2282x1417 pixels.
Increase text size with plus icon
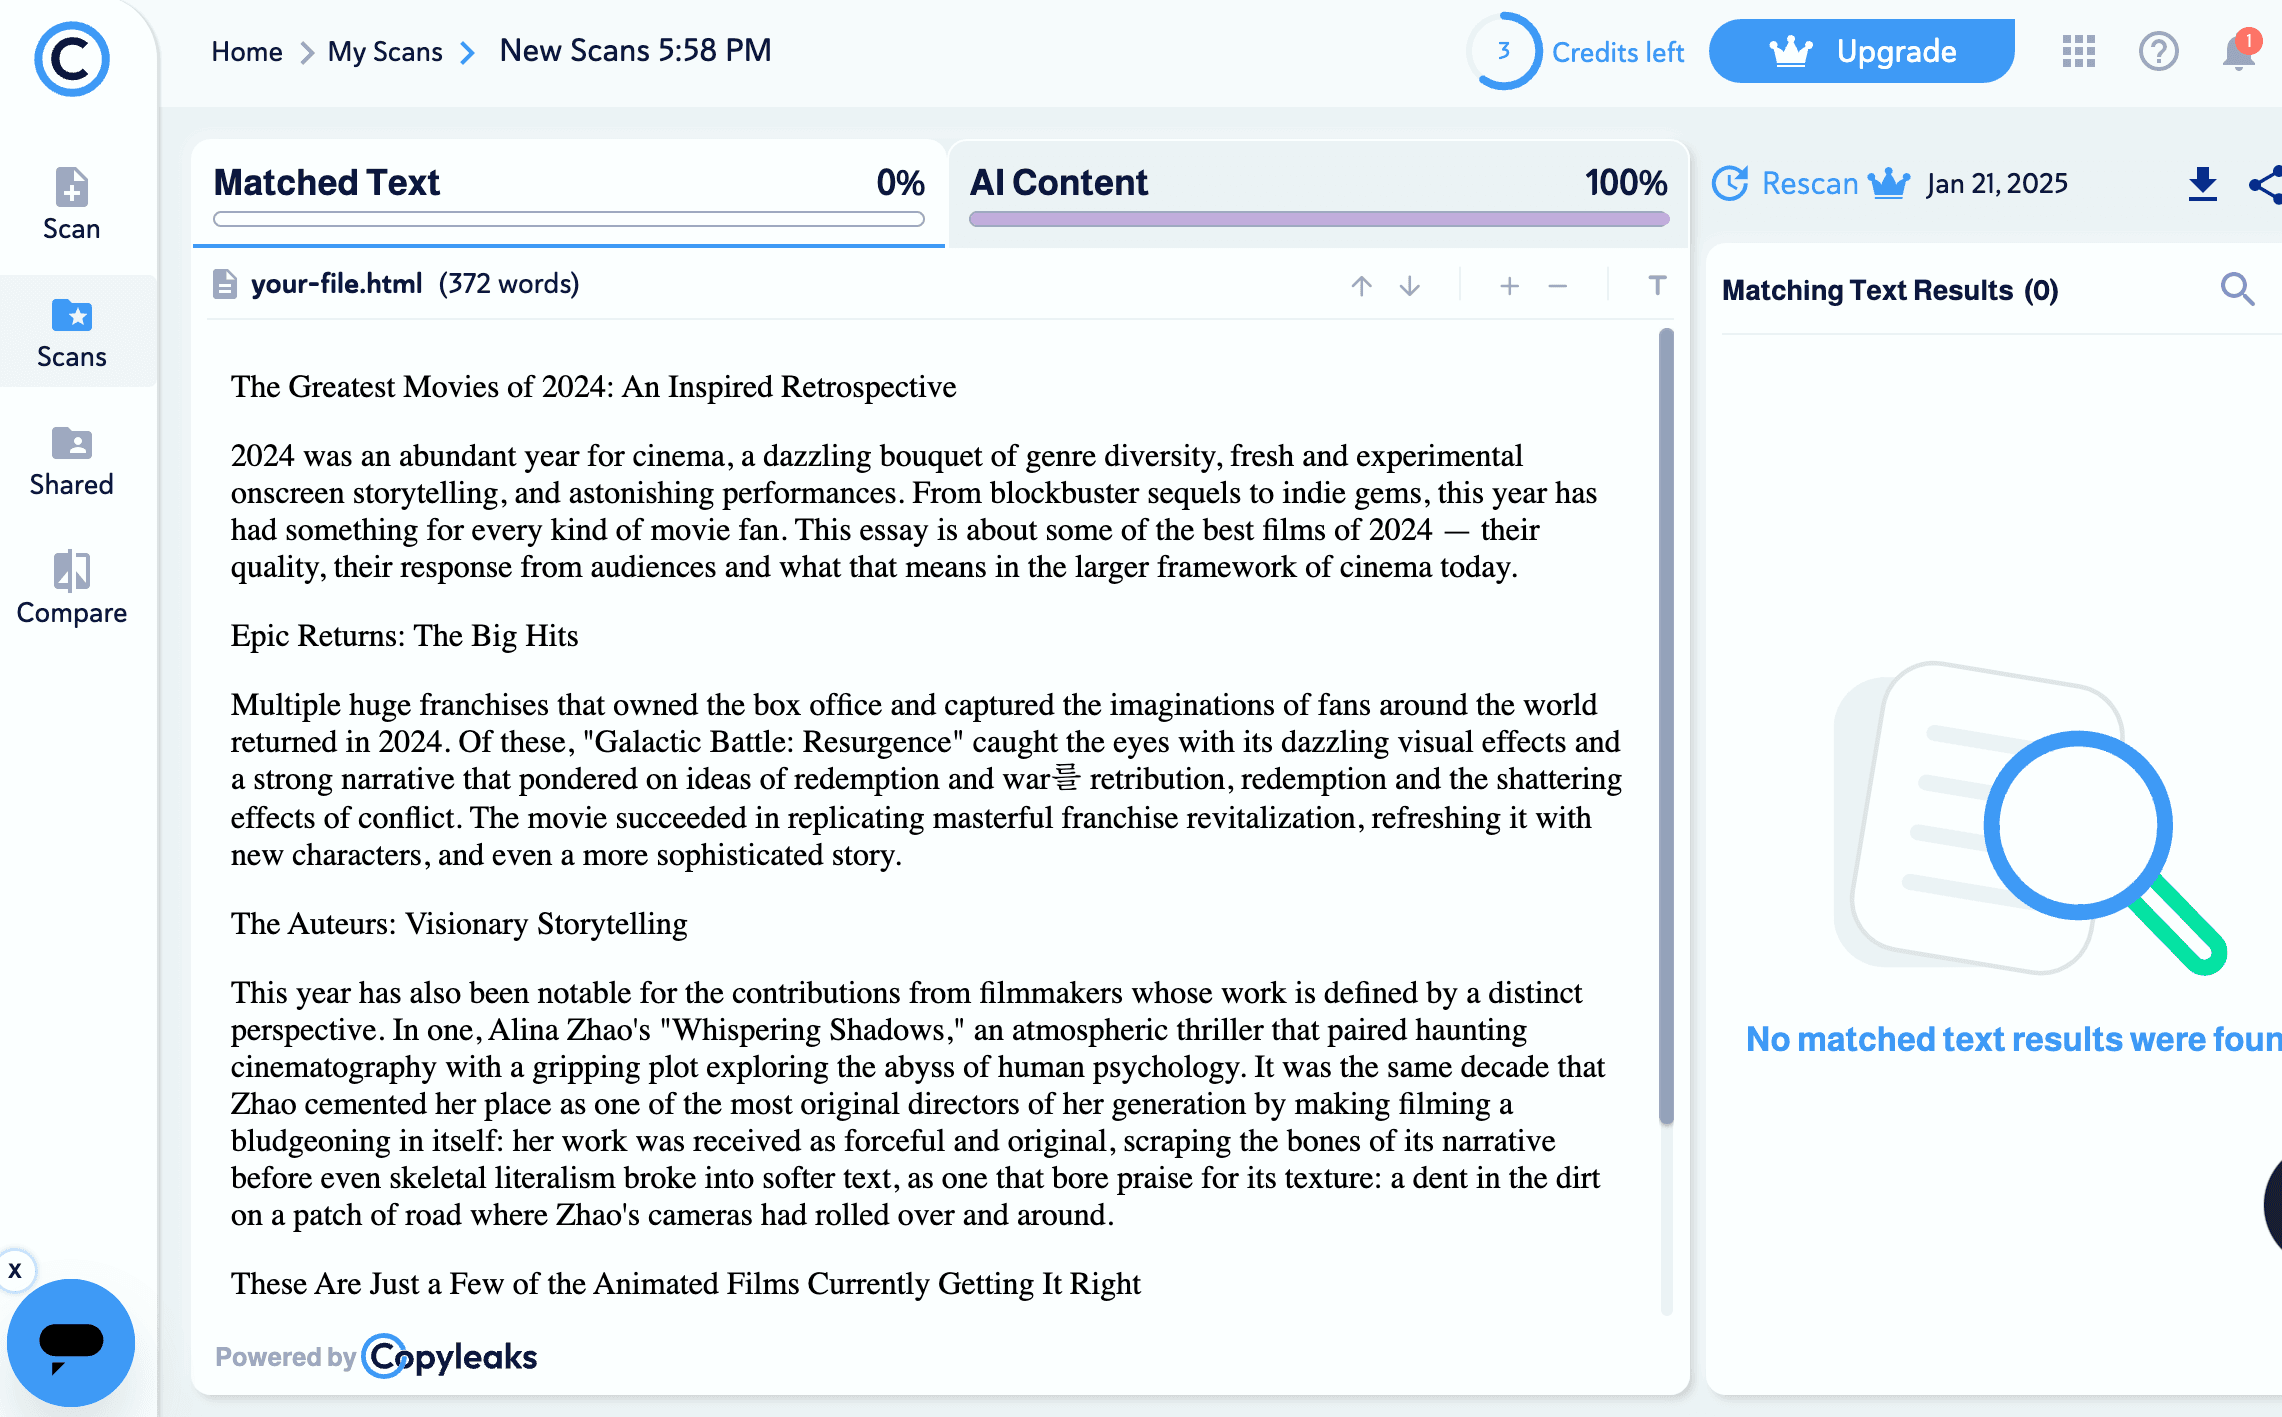1509,286
